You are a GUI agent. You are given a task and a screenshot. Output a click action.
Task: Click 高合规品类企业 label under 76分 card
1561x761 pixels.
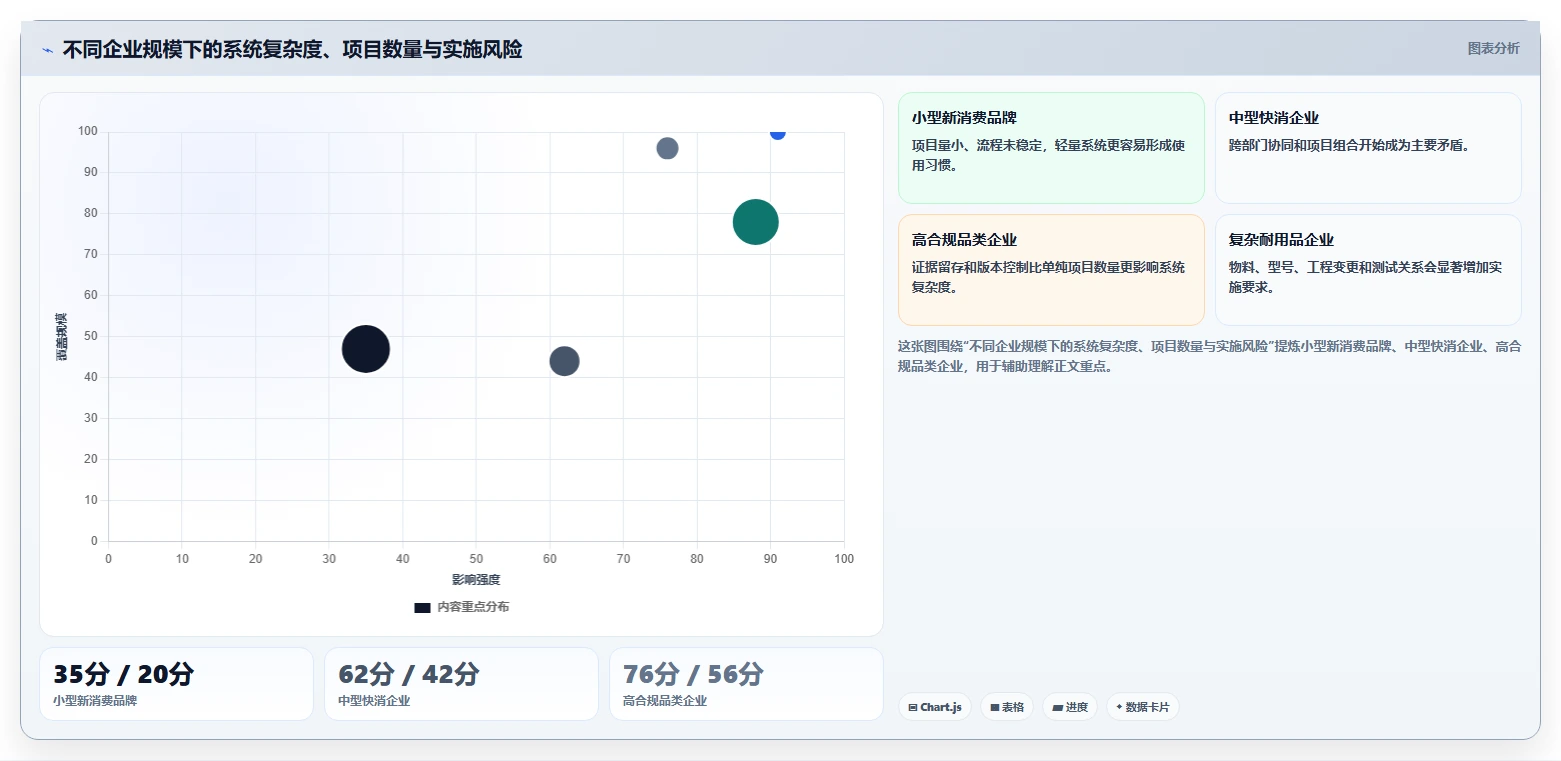coord(665,701)
